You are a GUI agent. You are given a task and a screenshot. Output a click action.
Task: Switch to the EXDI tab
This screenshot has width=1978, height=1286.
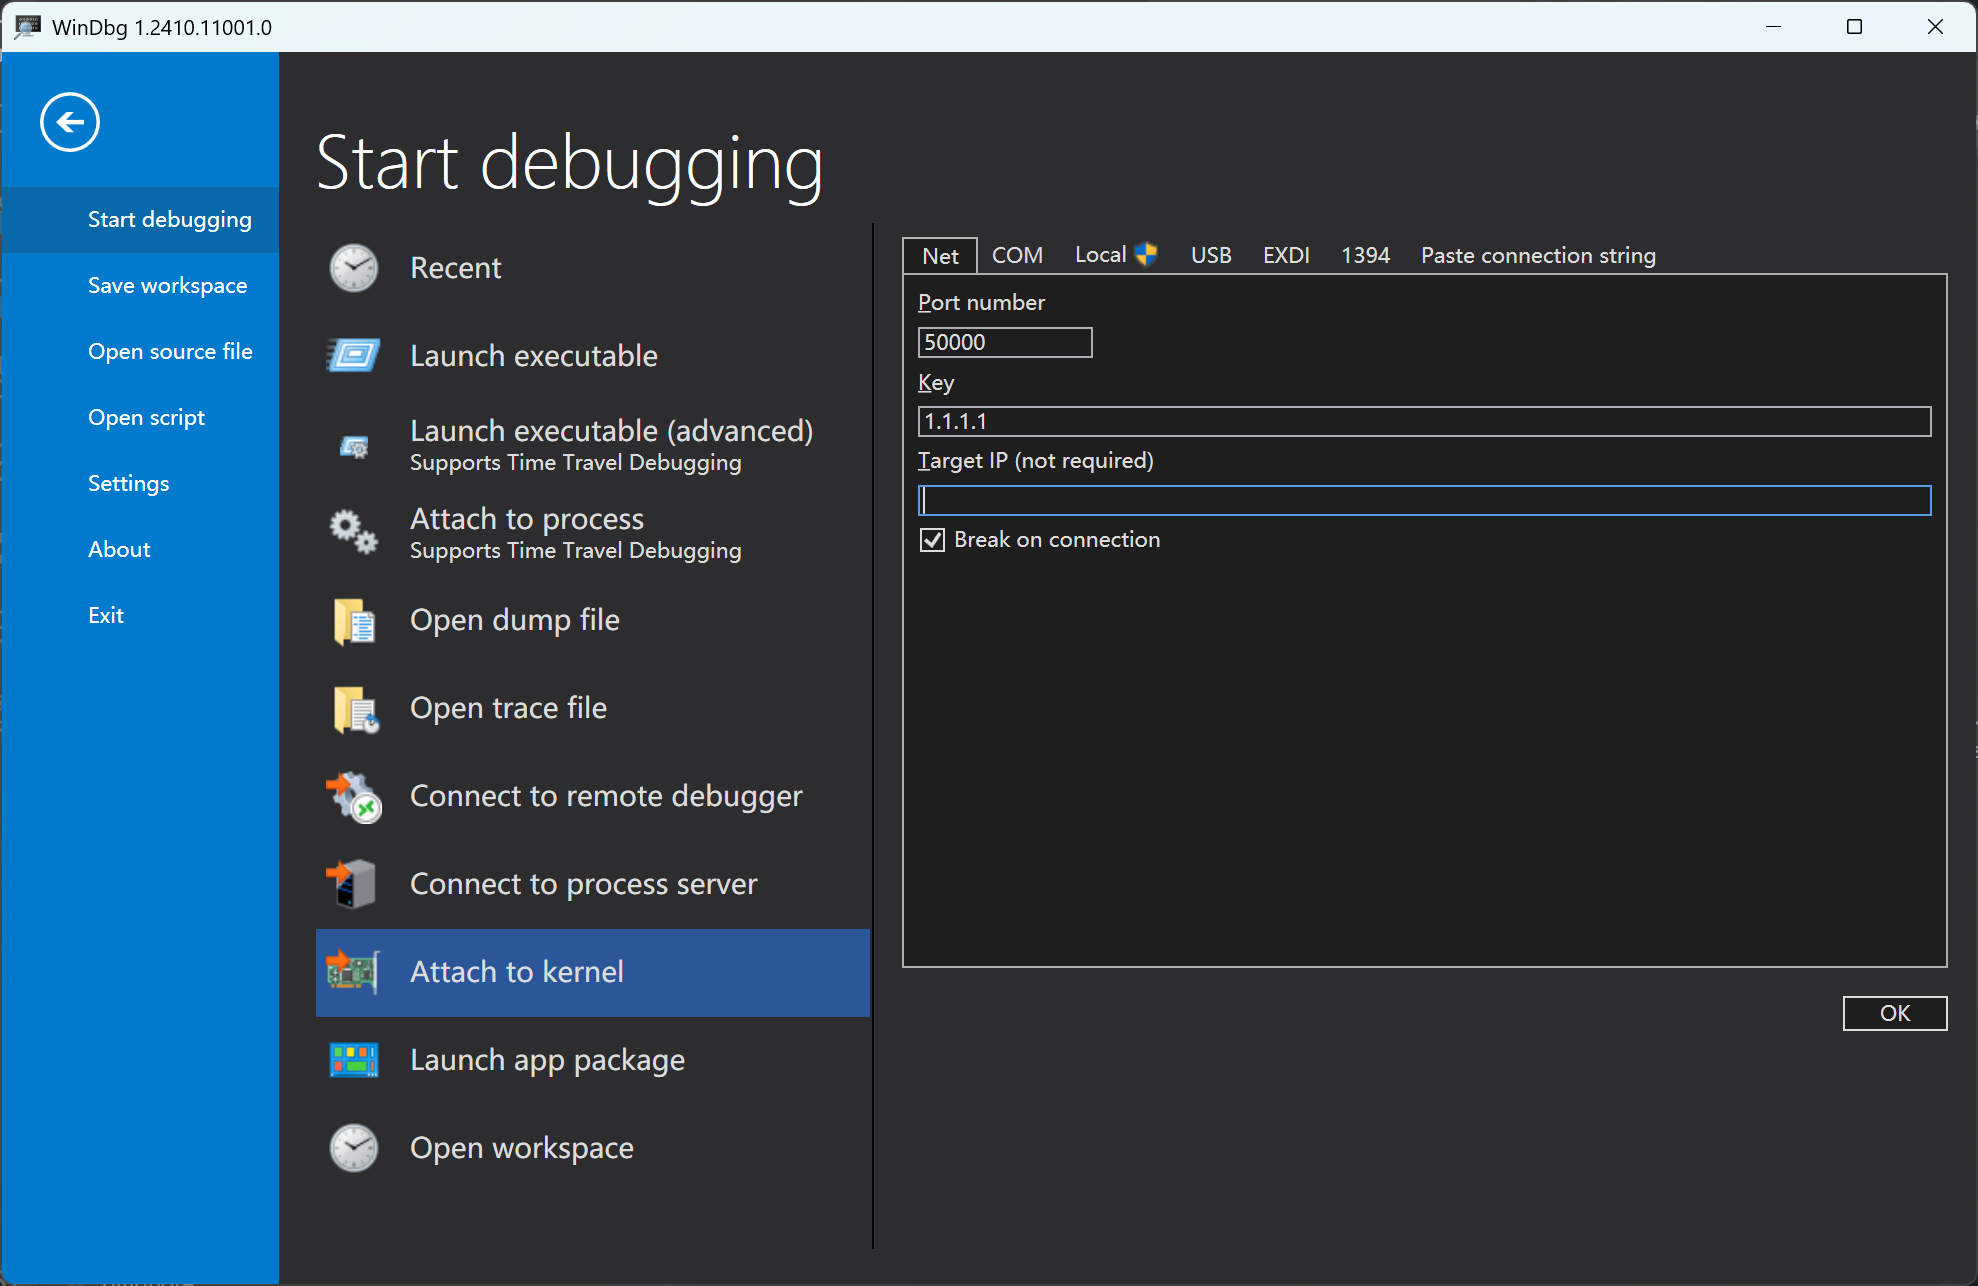point(1286,256)
